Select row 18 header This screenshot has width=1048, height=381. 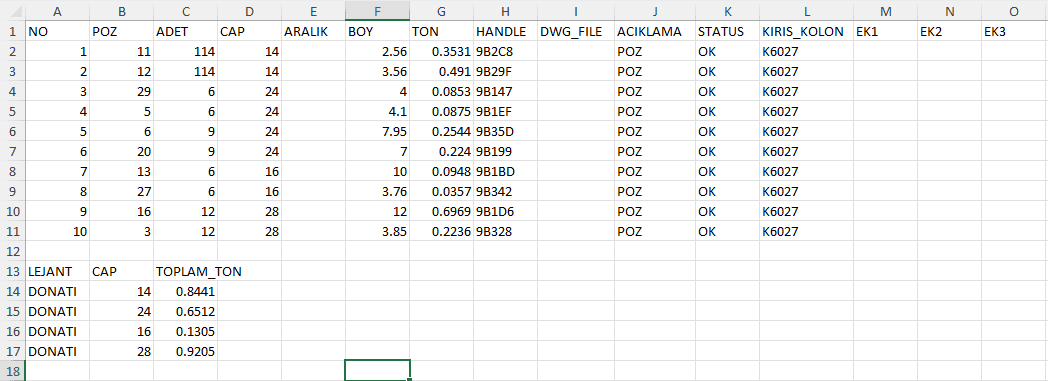[12, 371]
